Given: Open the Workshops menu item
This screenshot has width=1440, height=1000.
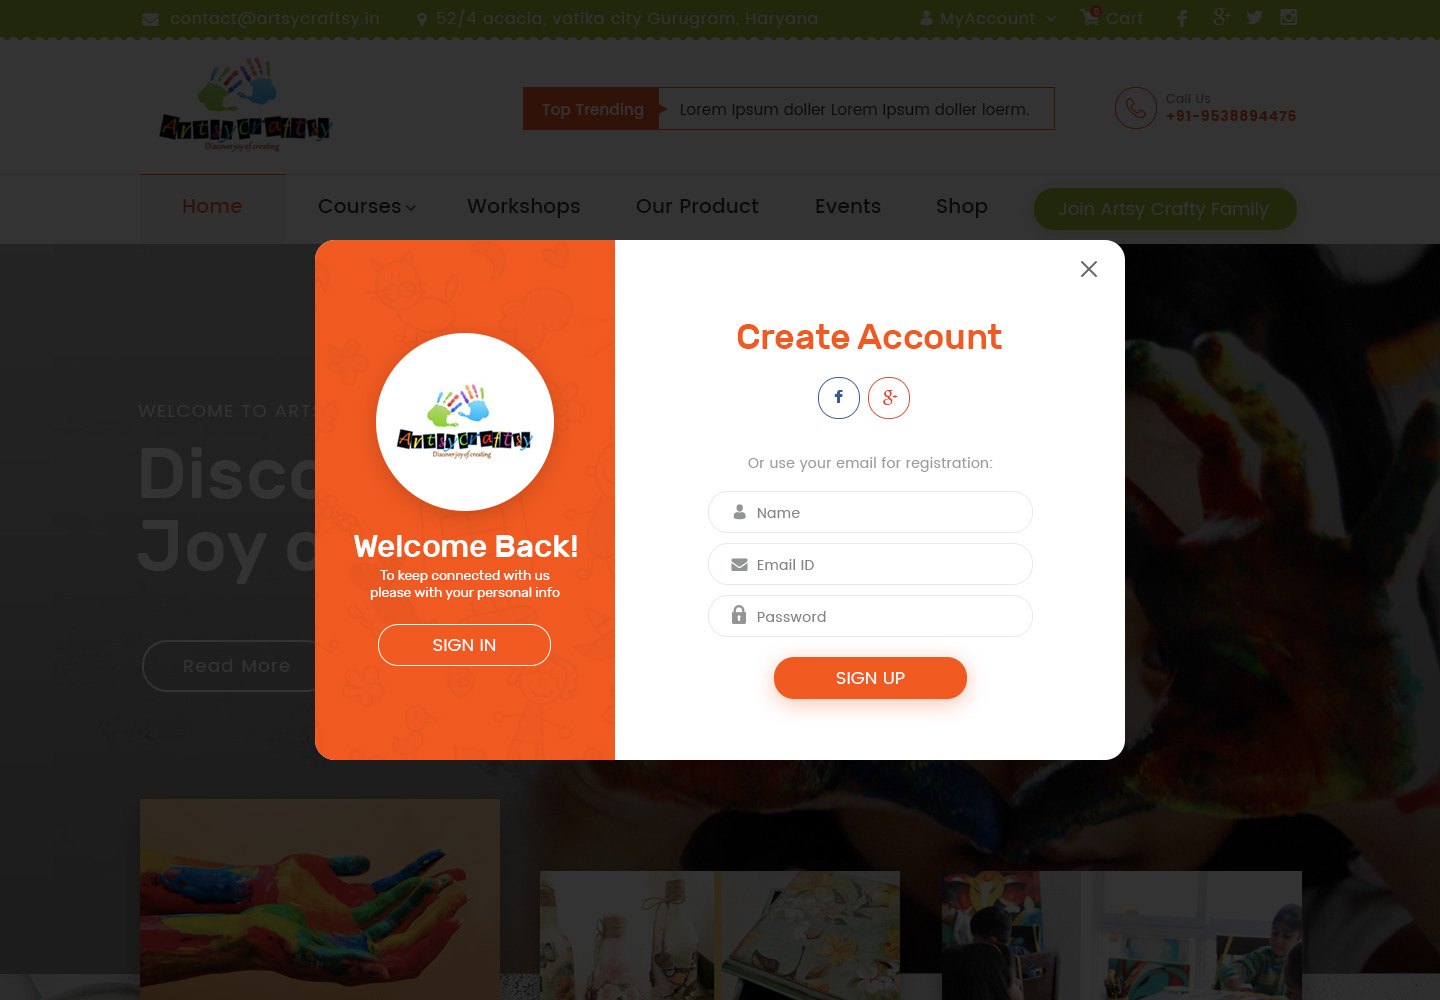Looking at the screenshot, I should (x=523, y=206).
